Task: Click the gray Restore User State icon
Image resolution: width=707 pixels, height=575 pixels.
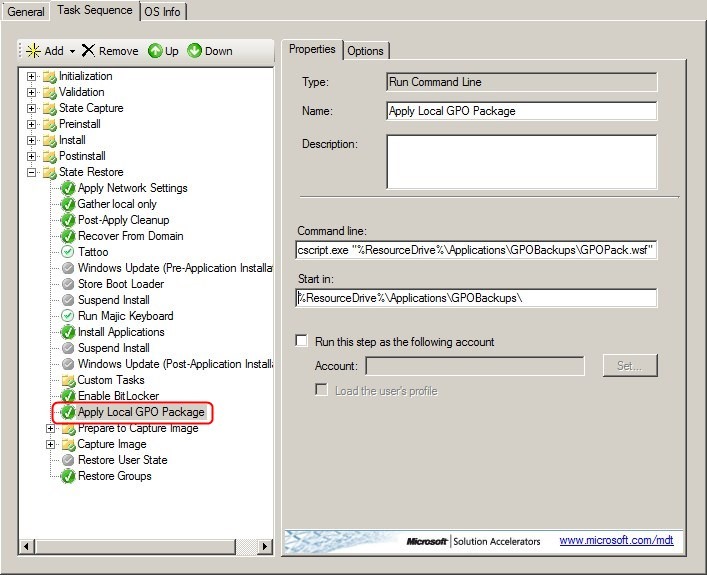Action: tap(68, 460)
